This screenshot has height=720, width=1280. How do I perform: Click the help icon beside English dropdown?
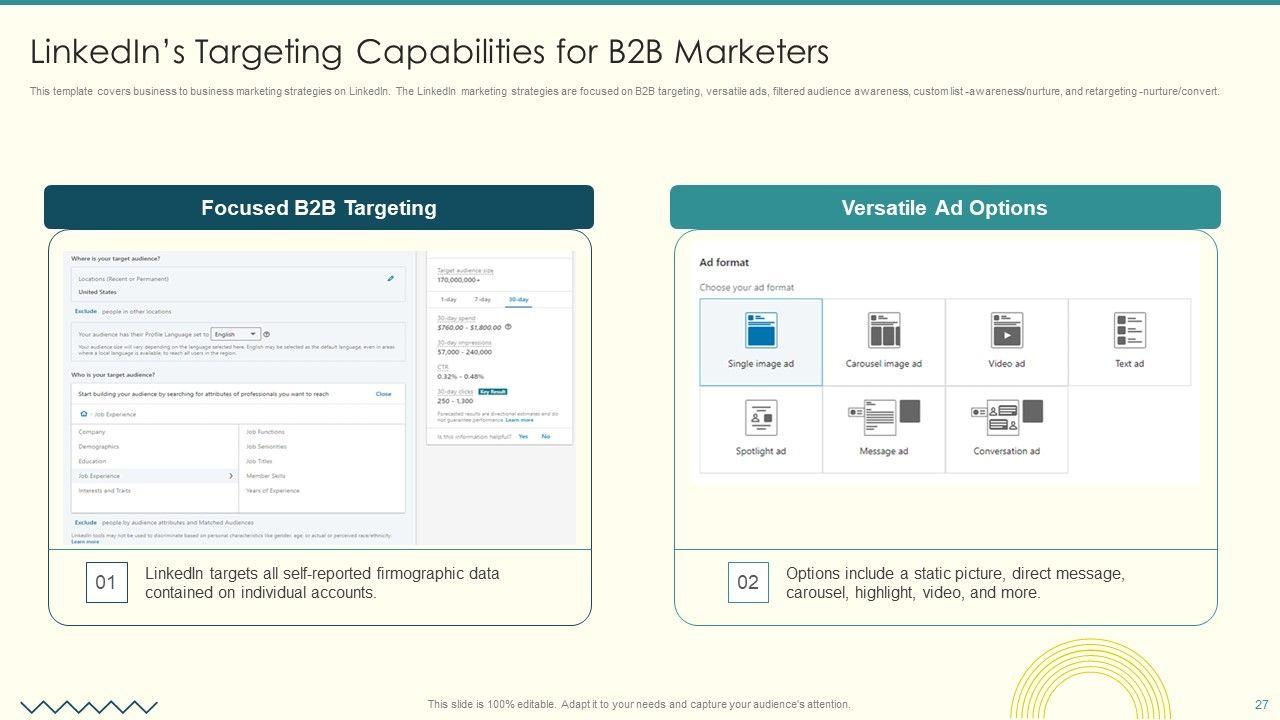click(x=267, y=334)
